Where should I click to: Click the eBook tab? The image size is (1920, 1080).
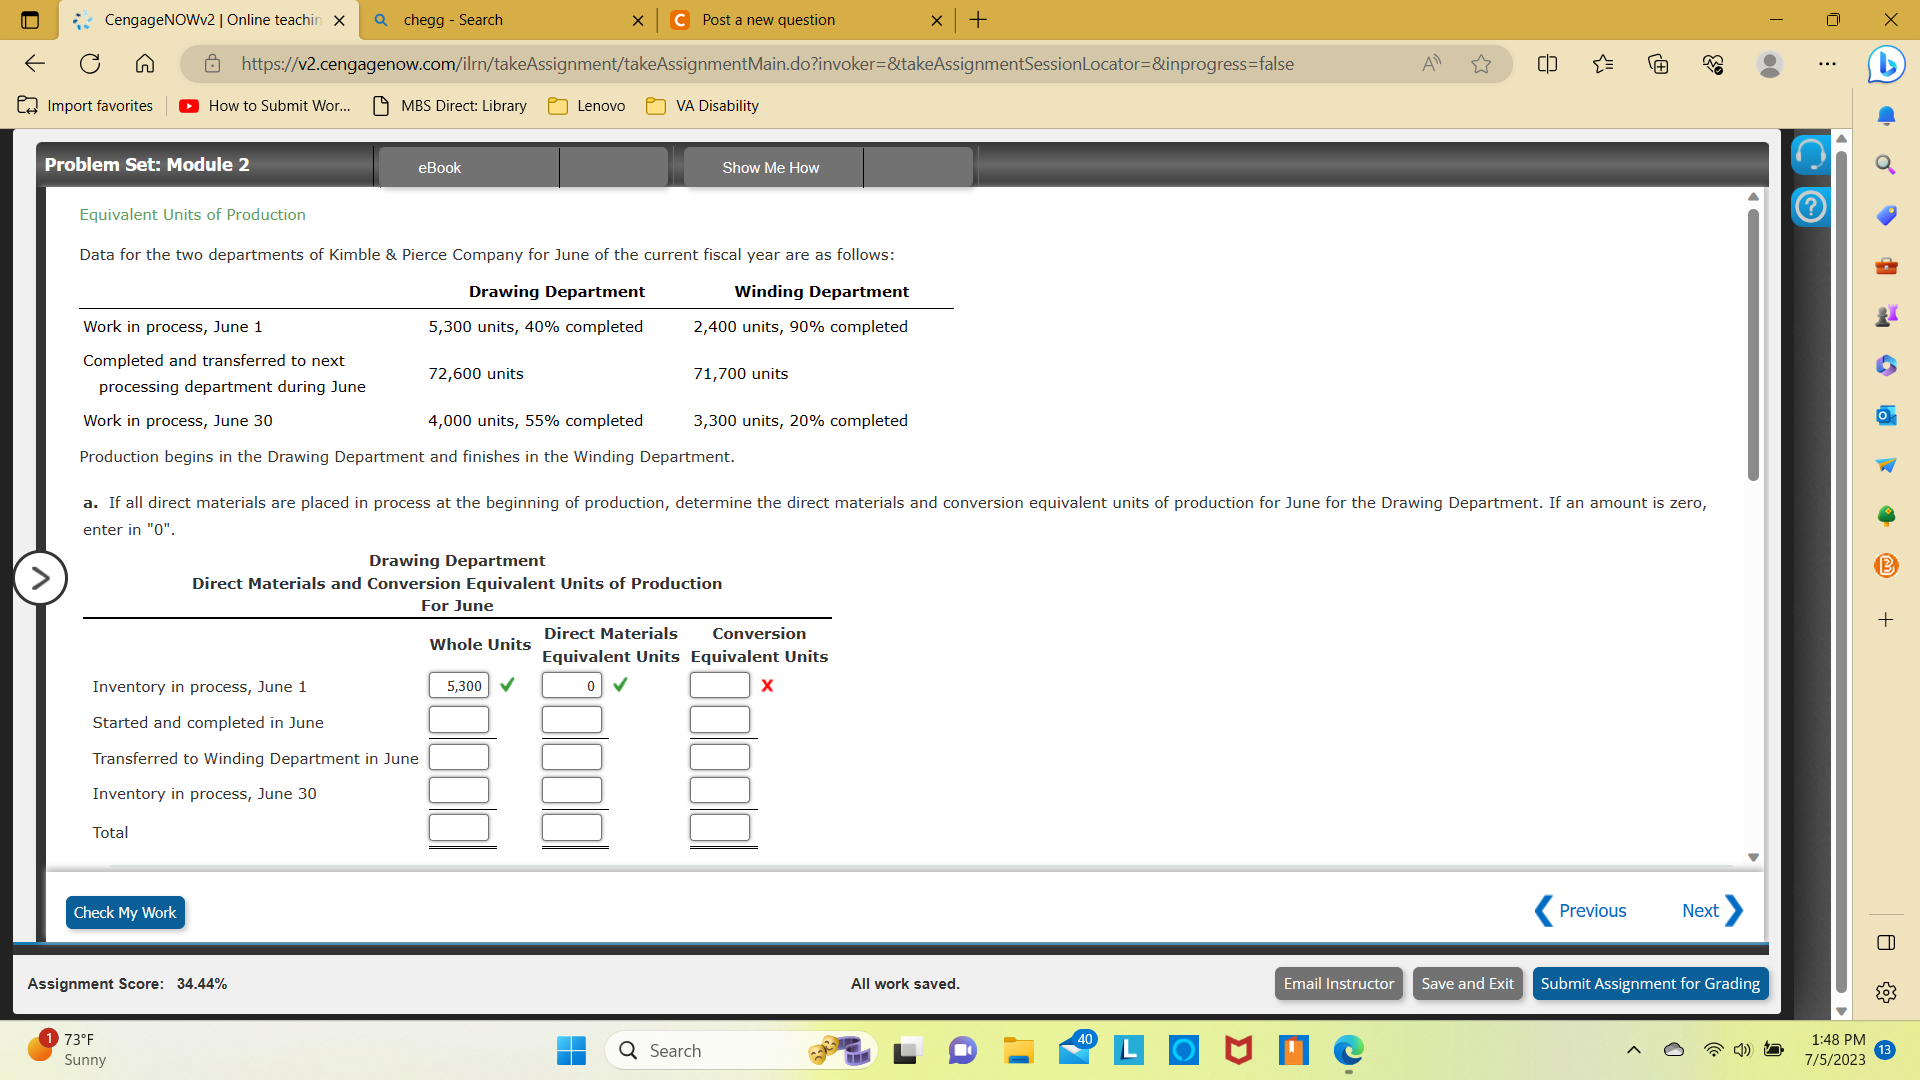tap(442, 167)
